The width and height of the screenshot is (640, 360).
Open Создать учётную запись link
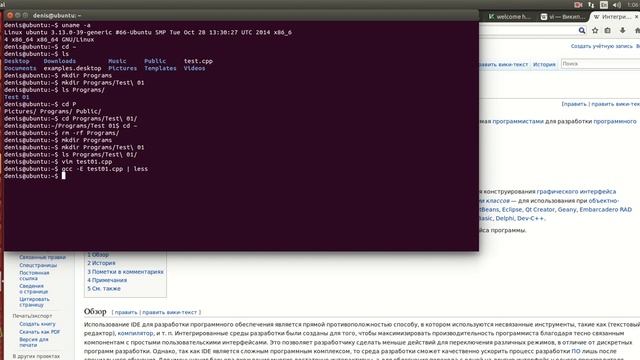click(x=601, y=46)
